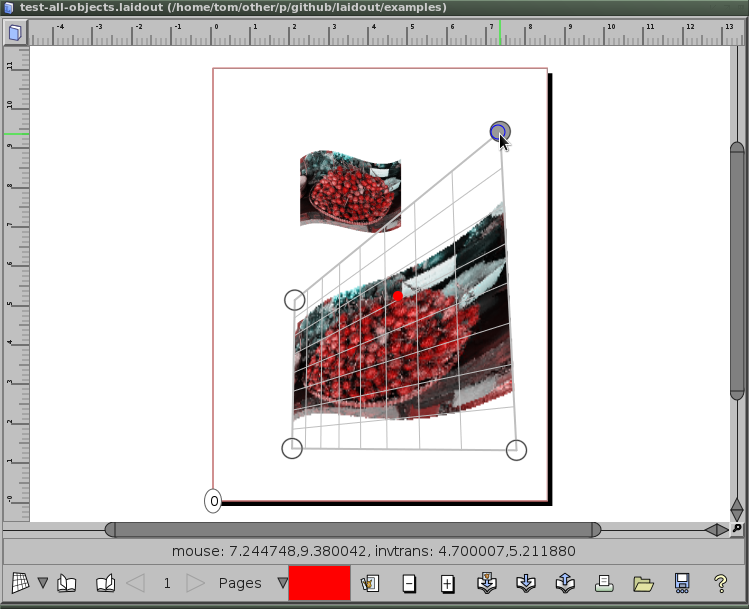
Task: Click the Pages view mode label
Action: 240,583
